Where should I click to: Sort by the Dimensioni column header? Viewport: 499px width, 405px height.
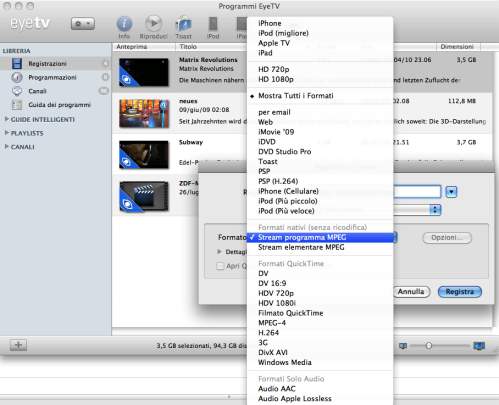click(x=457, y=47)
